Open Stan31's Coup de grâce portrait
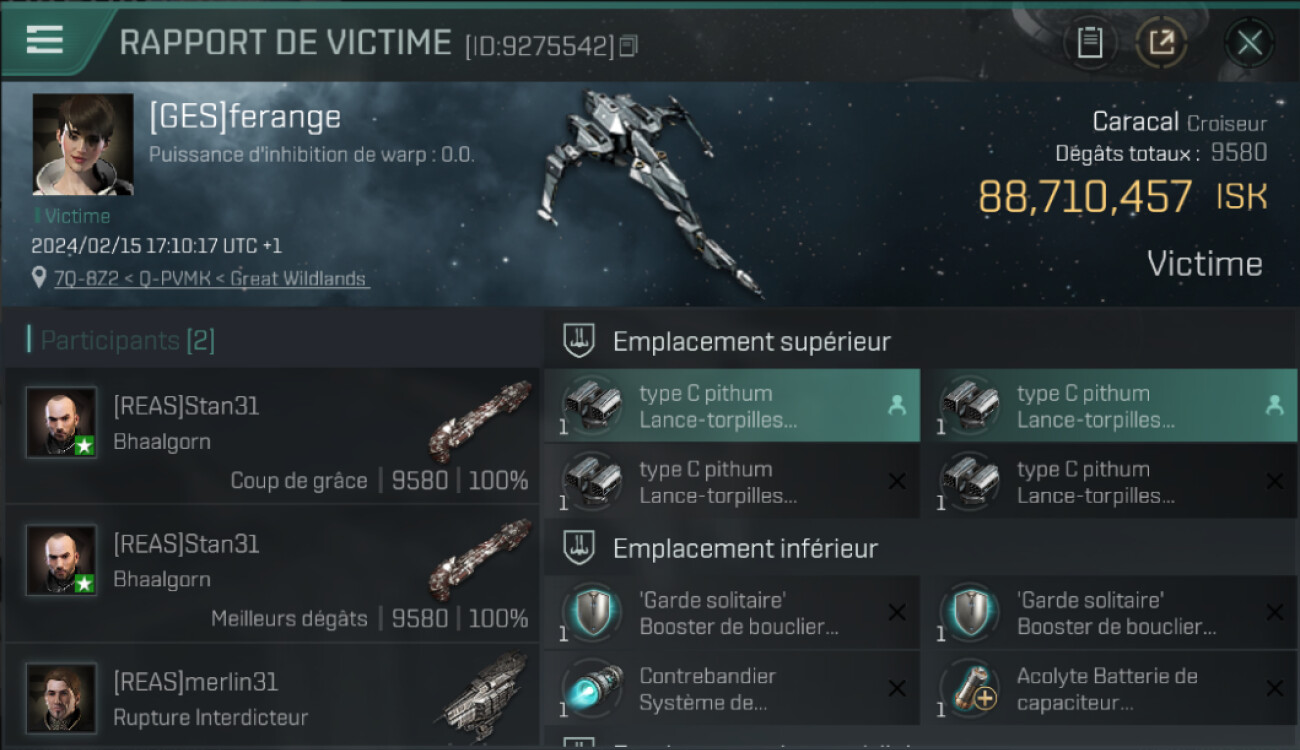1300x750 pixels. coord(61,422)
